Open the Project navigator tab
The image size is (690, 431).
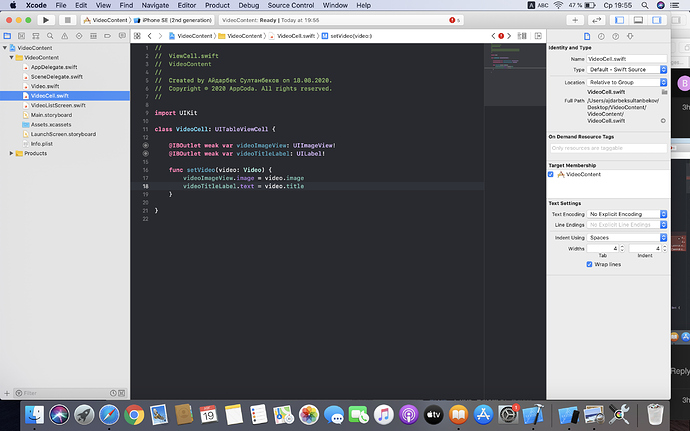(x=7, y=36)
